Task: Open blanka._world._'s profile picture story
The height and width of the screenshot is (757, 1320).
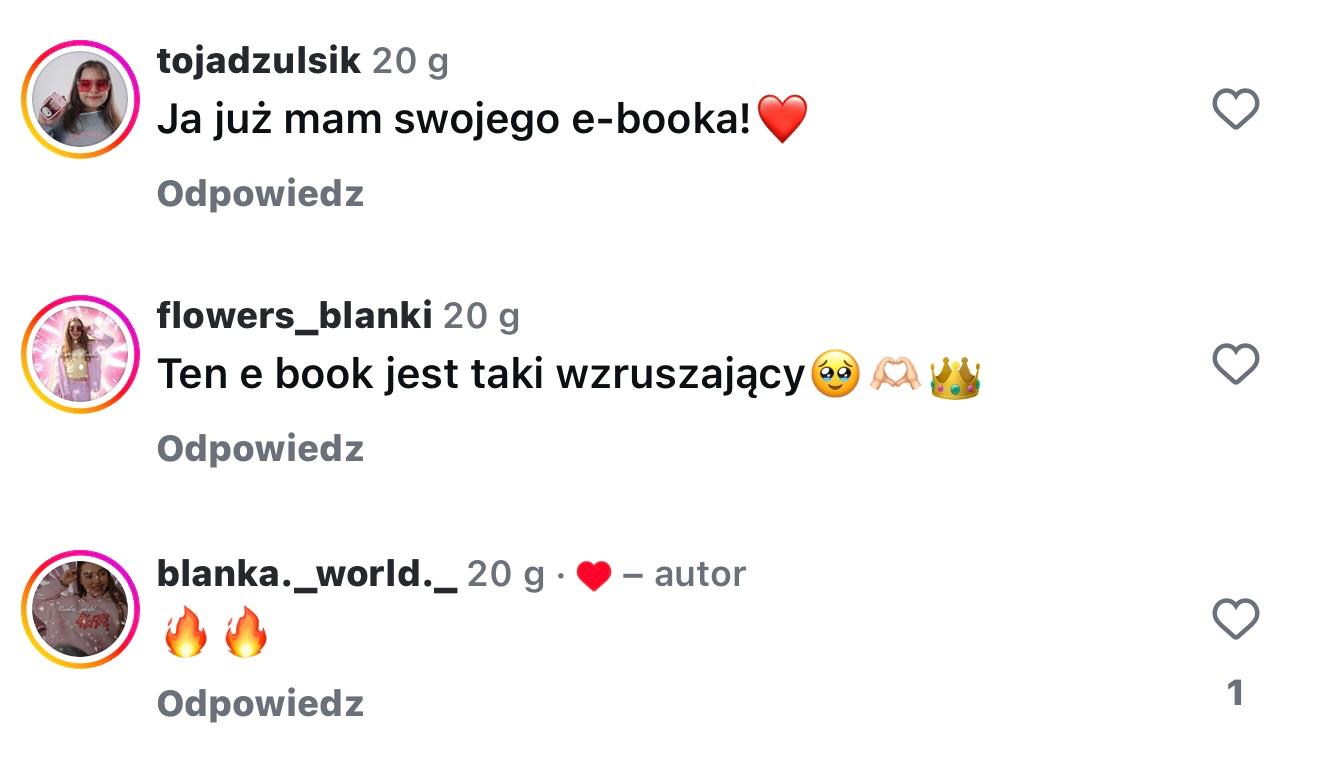Action: 80,609
